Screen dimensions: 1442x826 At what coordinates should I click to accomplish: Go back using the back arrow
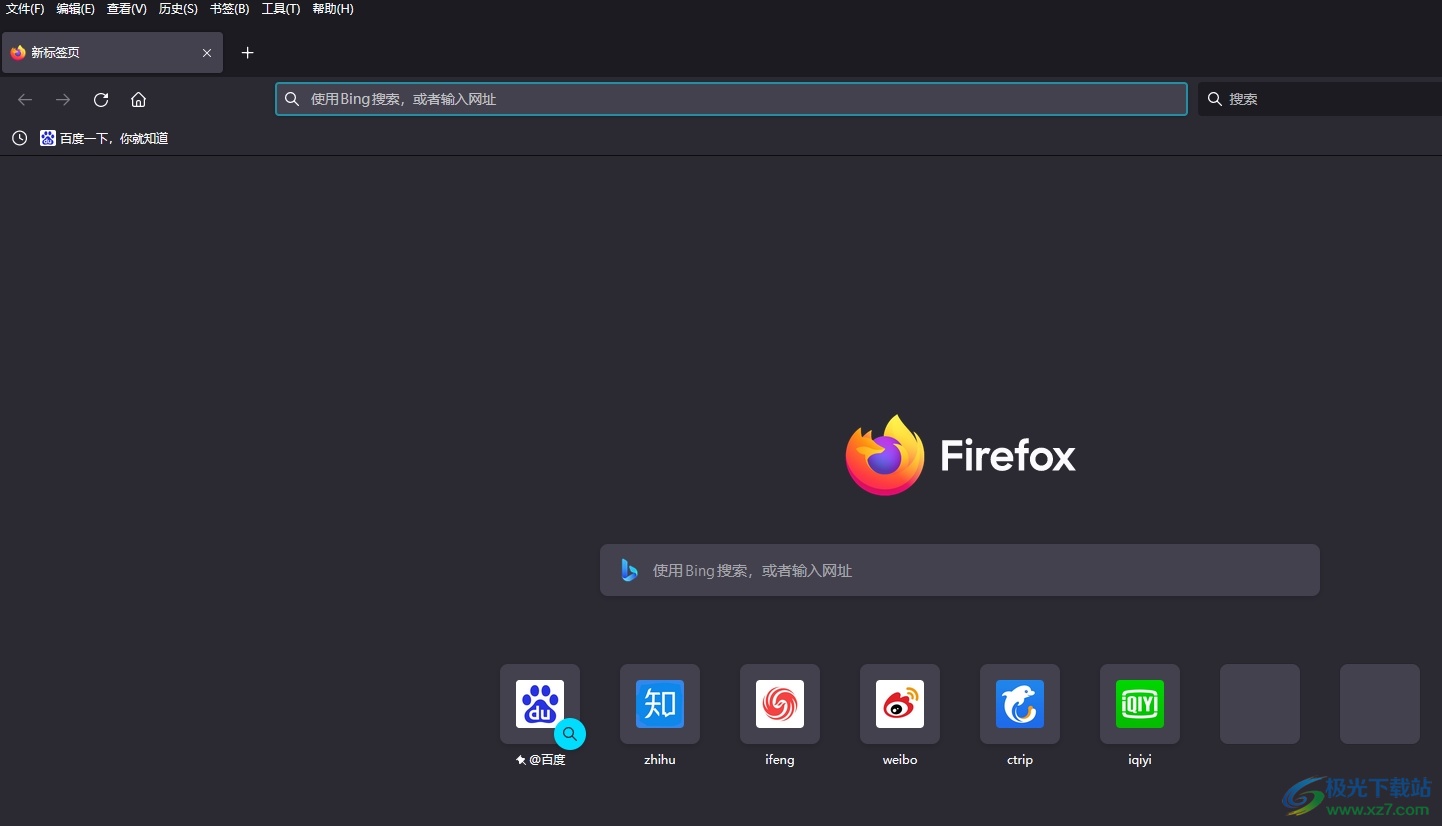[x=25, y=99]
